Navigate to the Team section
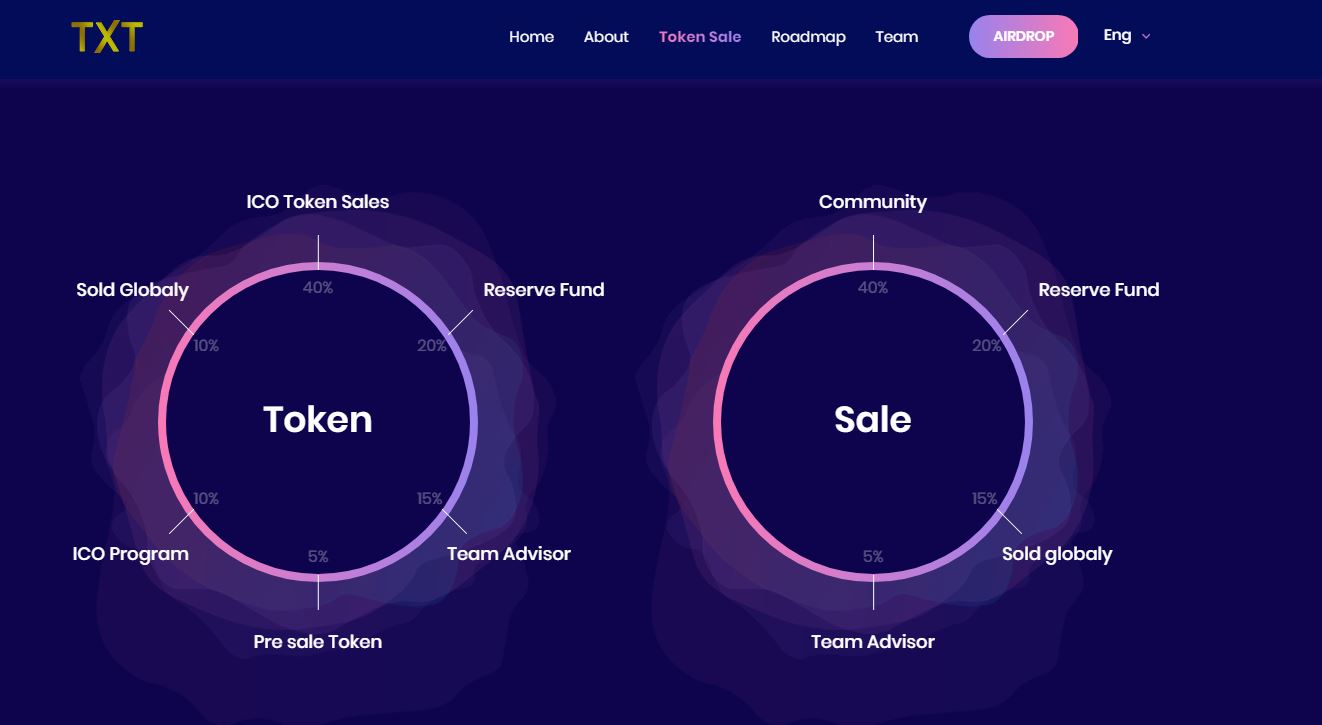Screen dimensions: 1322x725 point(896,37)
